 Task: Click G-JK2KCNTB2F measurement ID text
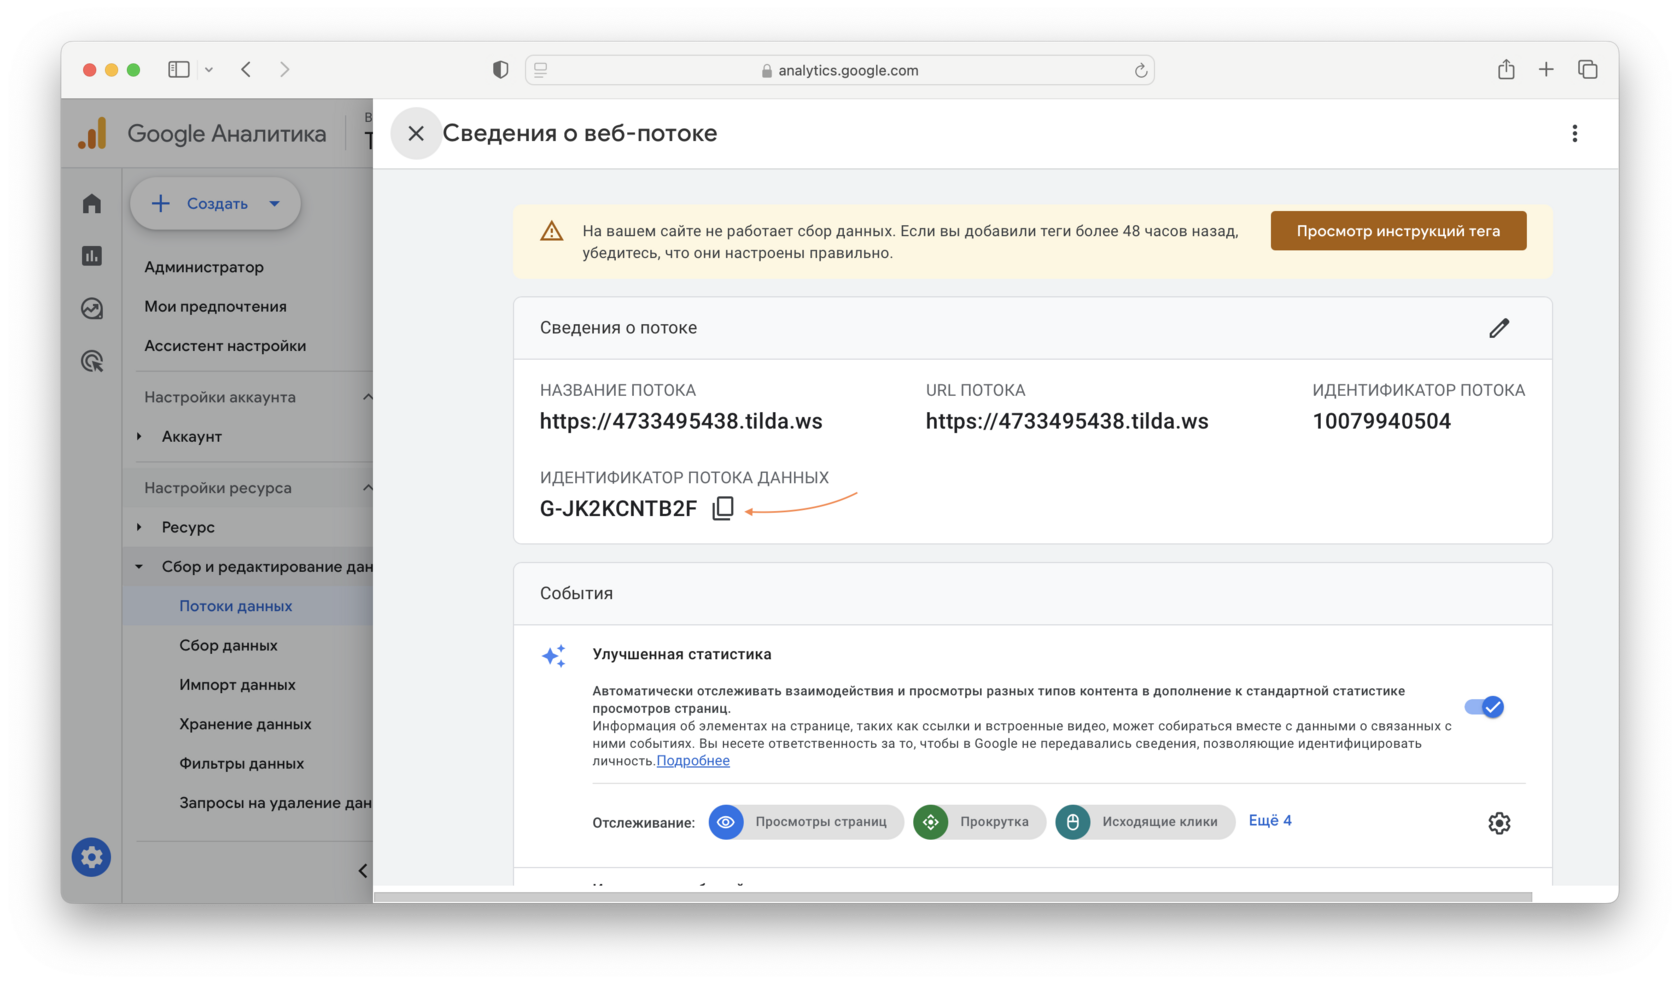click(618, 509)
